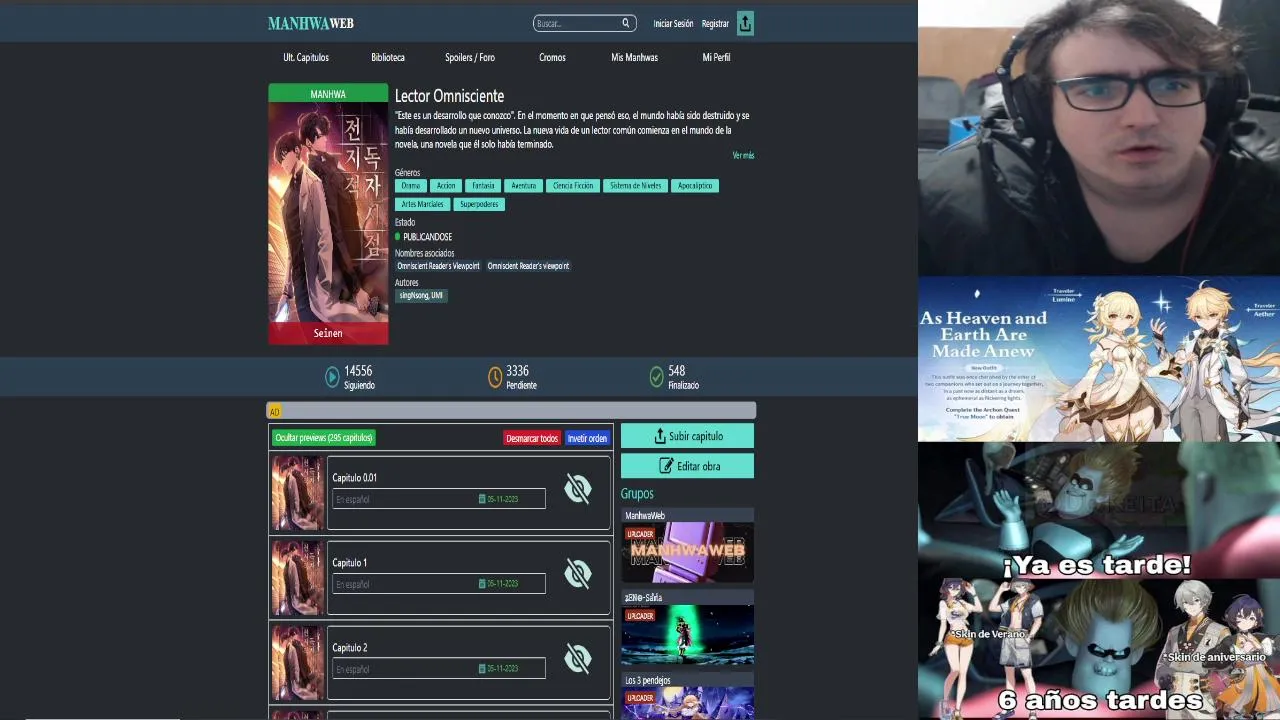Click the Capítulo 1 title text

(x=349, y=563)
